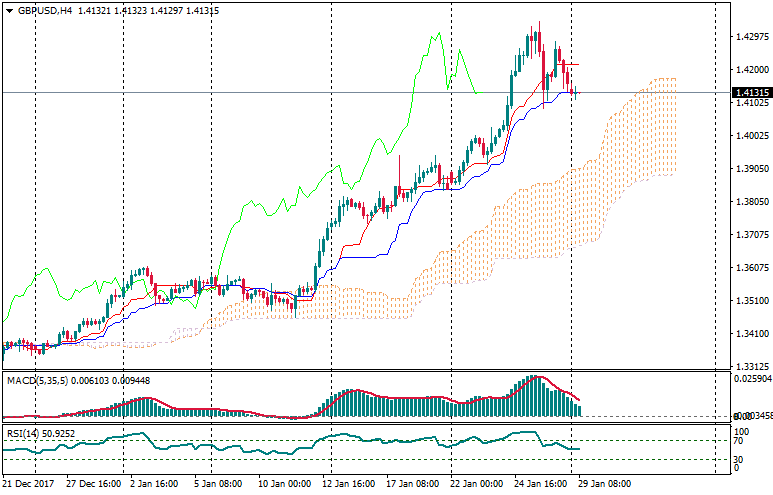Click the Ichimoku cloud's flat top edge
This screenshot has width=773, height=495.
663,78
